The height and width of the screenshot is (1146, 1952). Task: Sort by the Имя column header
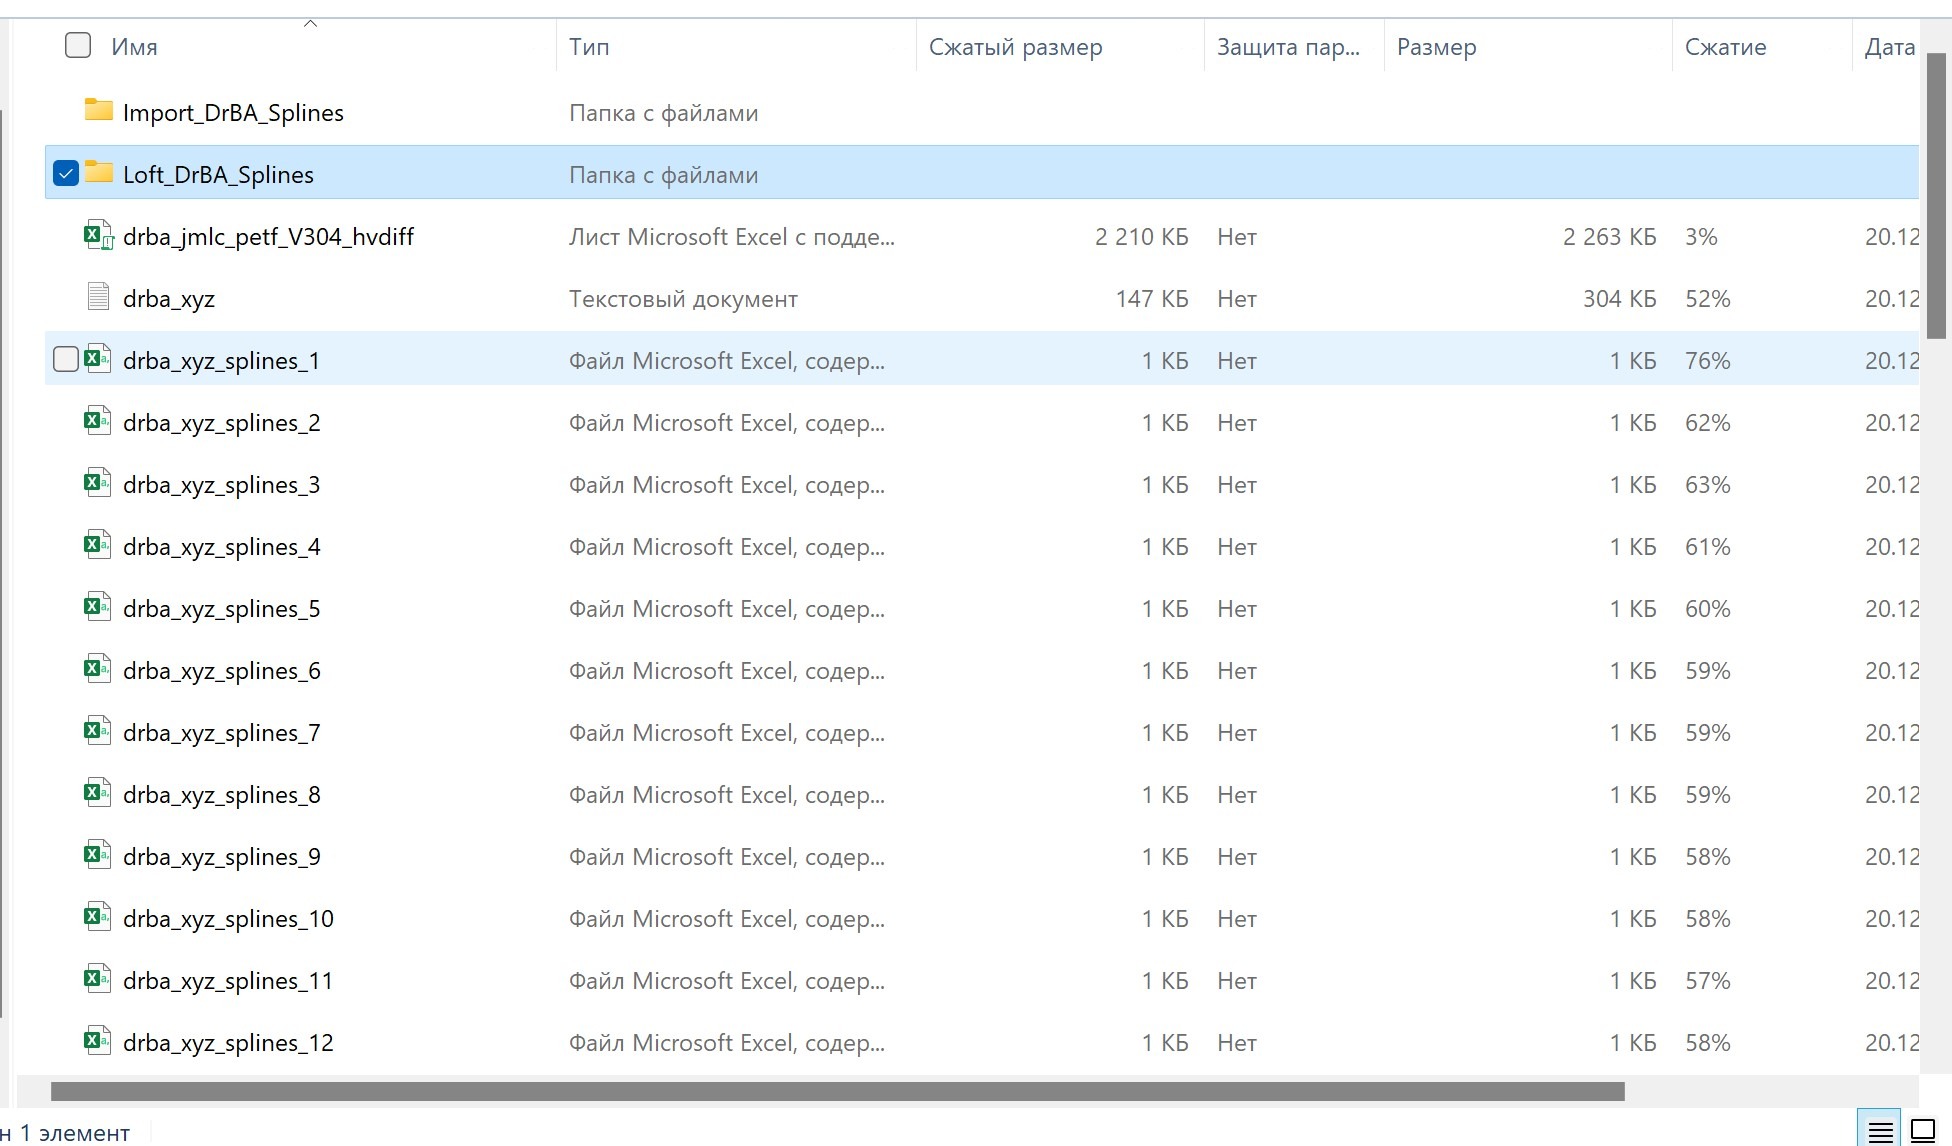tap(134, 47)
